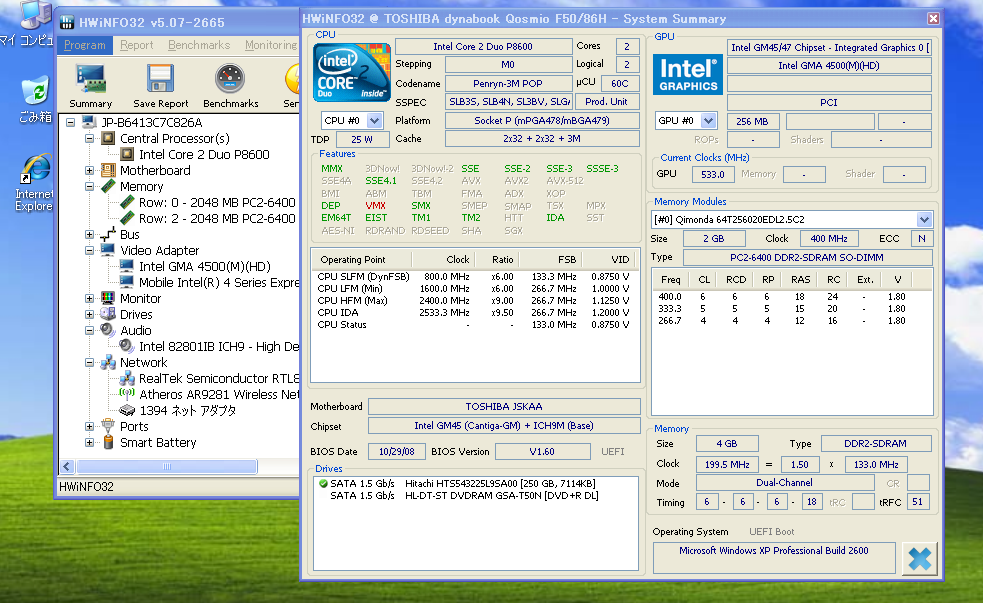Click the Prod. Unit button
Viewport: 983px width, 603px height.
point(606,102)
